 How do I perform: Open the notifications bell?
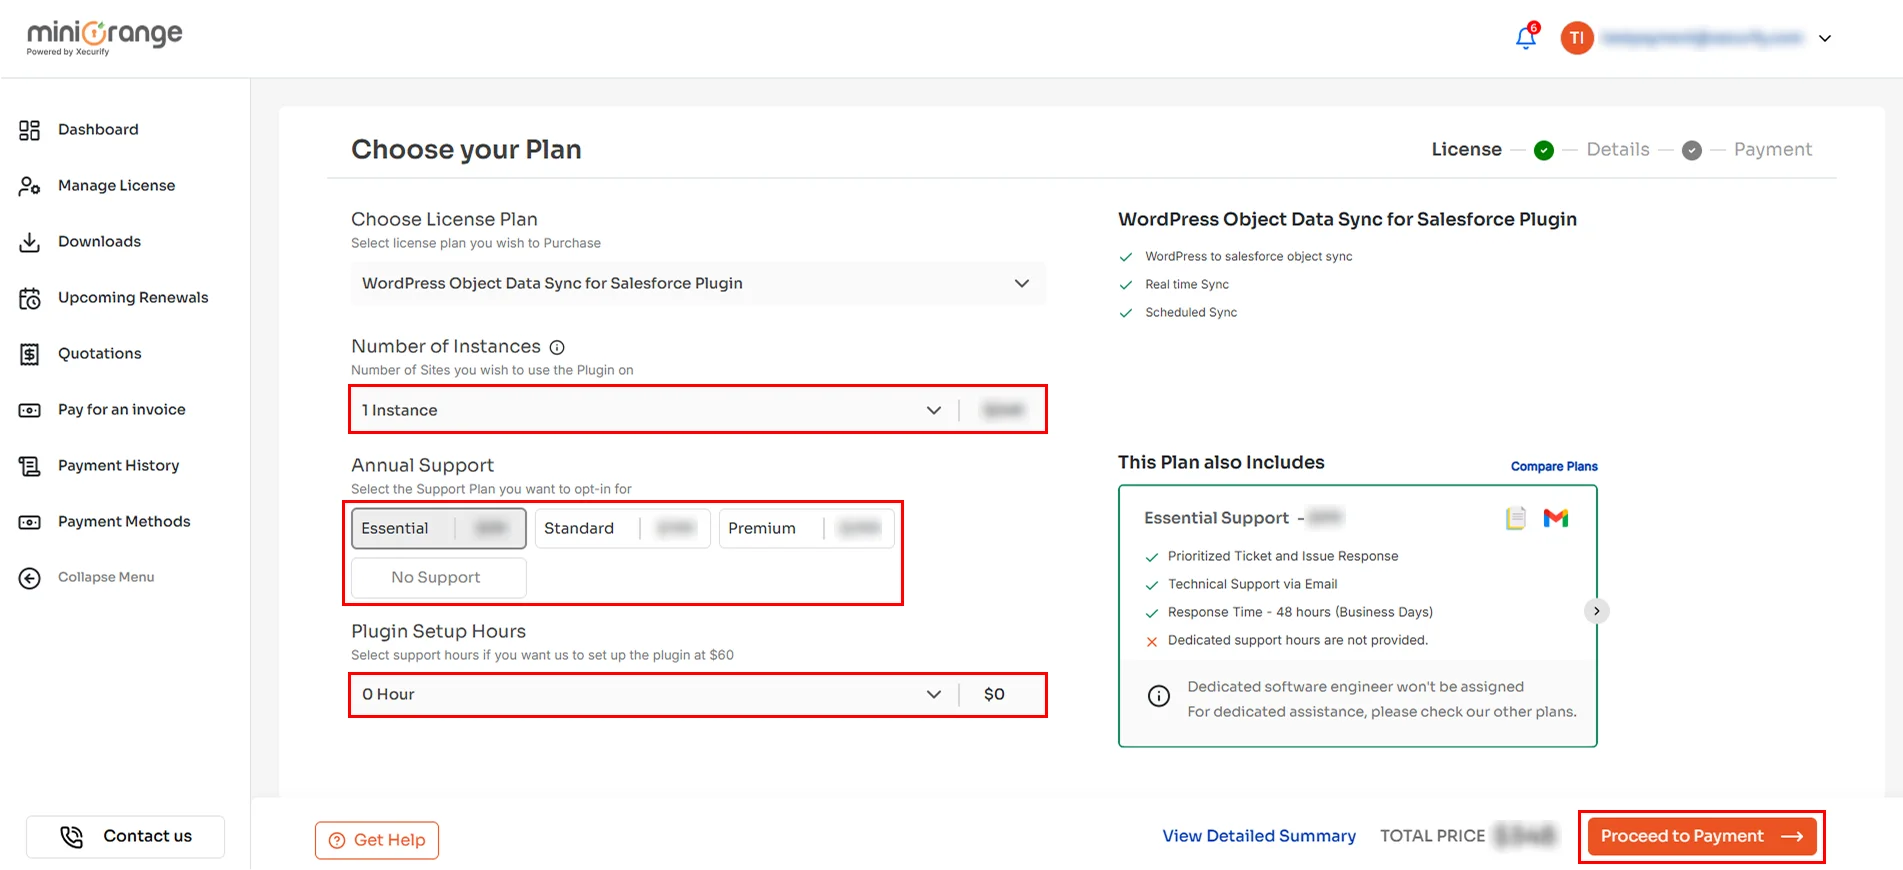click(1526, 37)
